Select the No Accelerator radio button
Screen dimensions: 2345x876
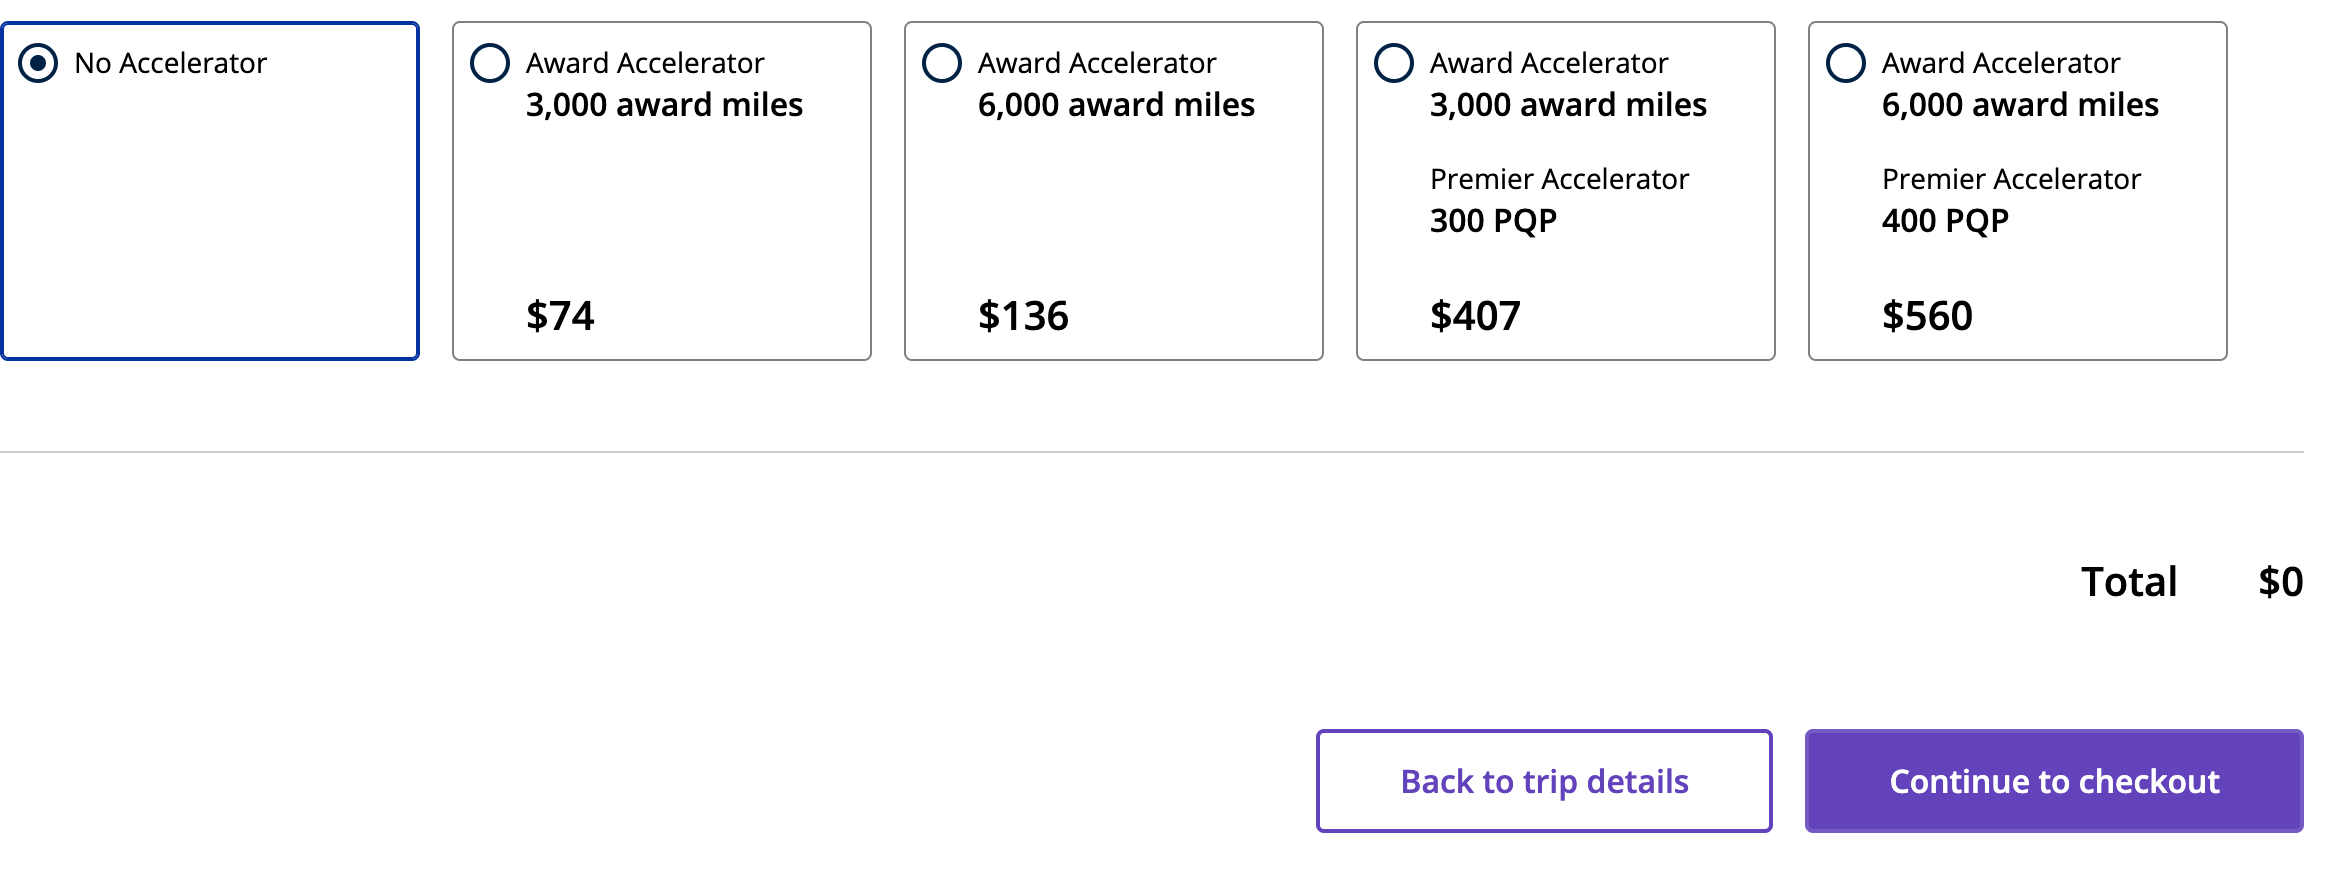[38, 63]
